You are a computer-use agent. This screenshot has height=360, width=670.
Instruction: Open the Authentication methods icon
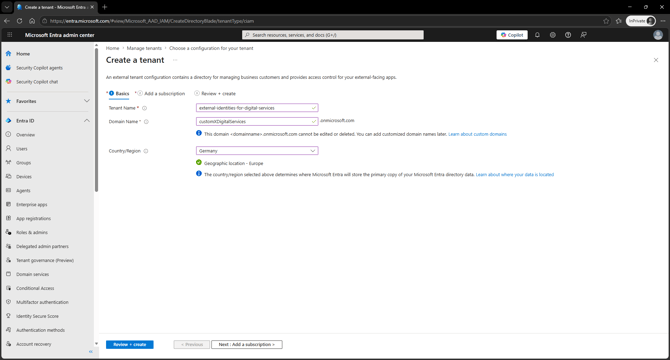click(x=8, y=330)
